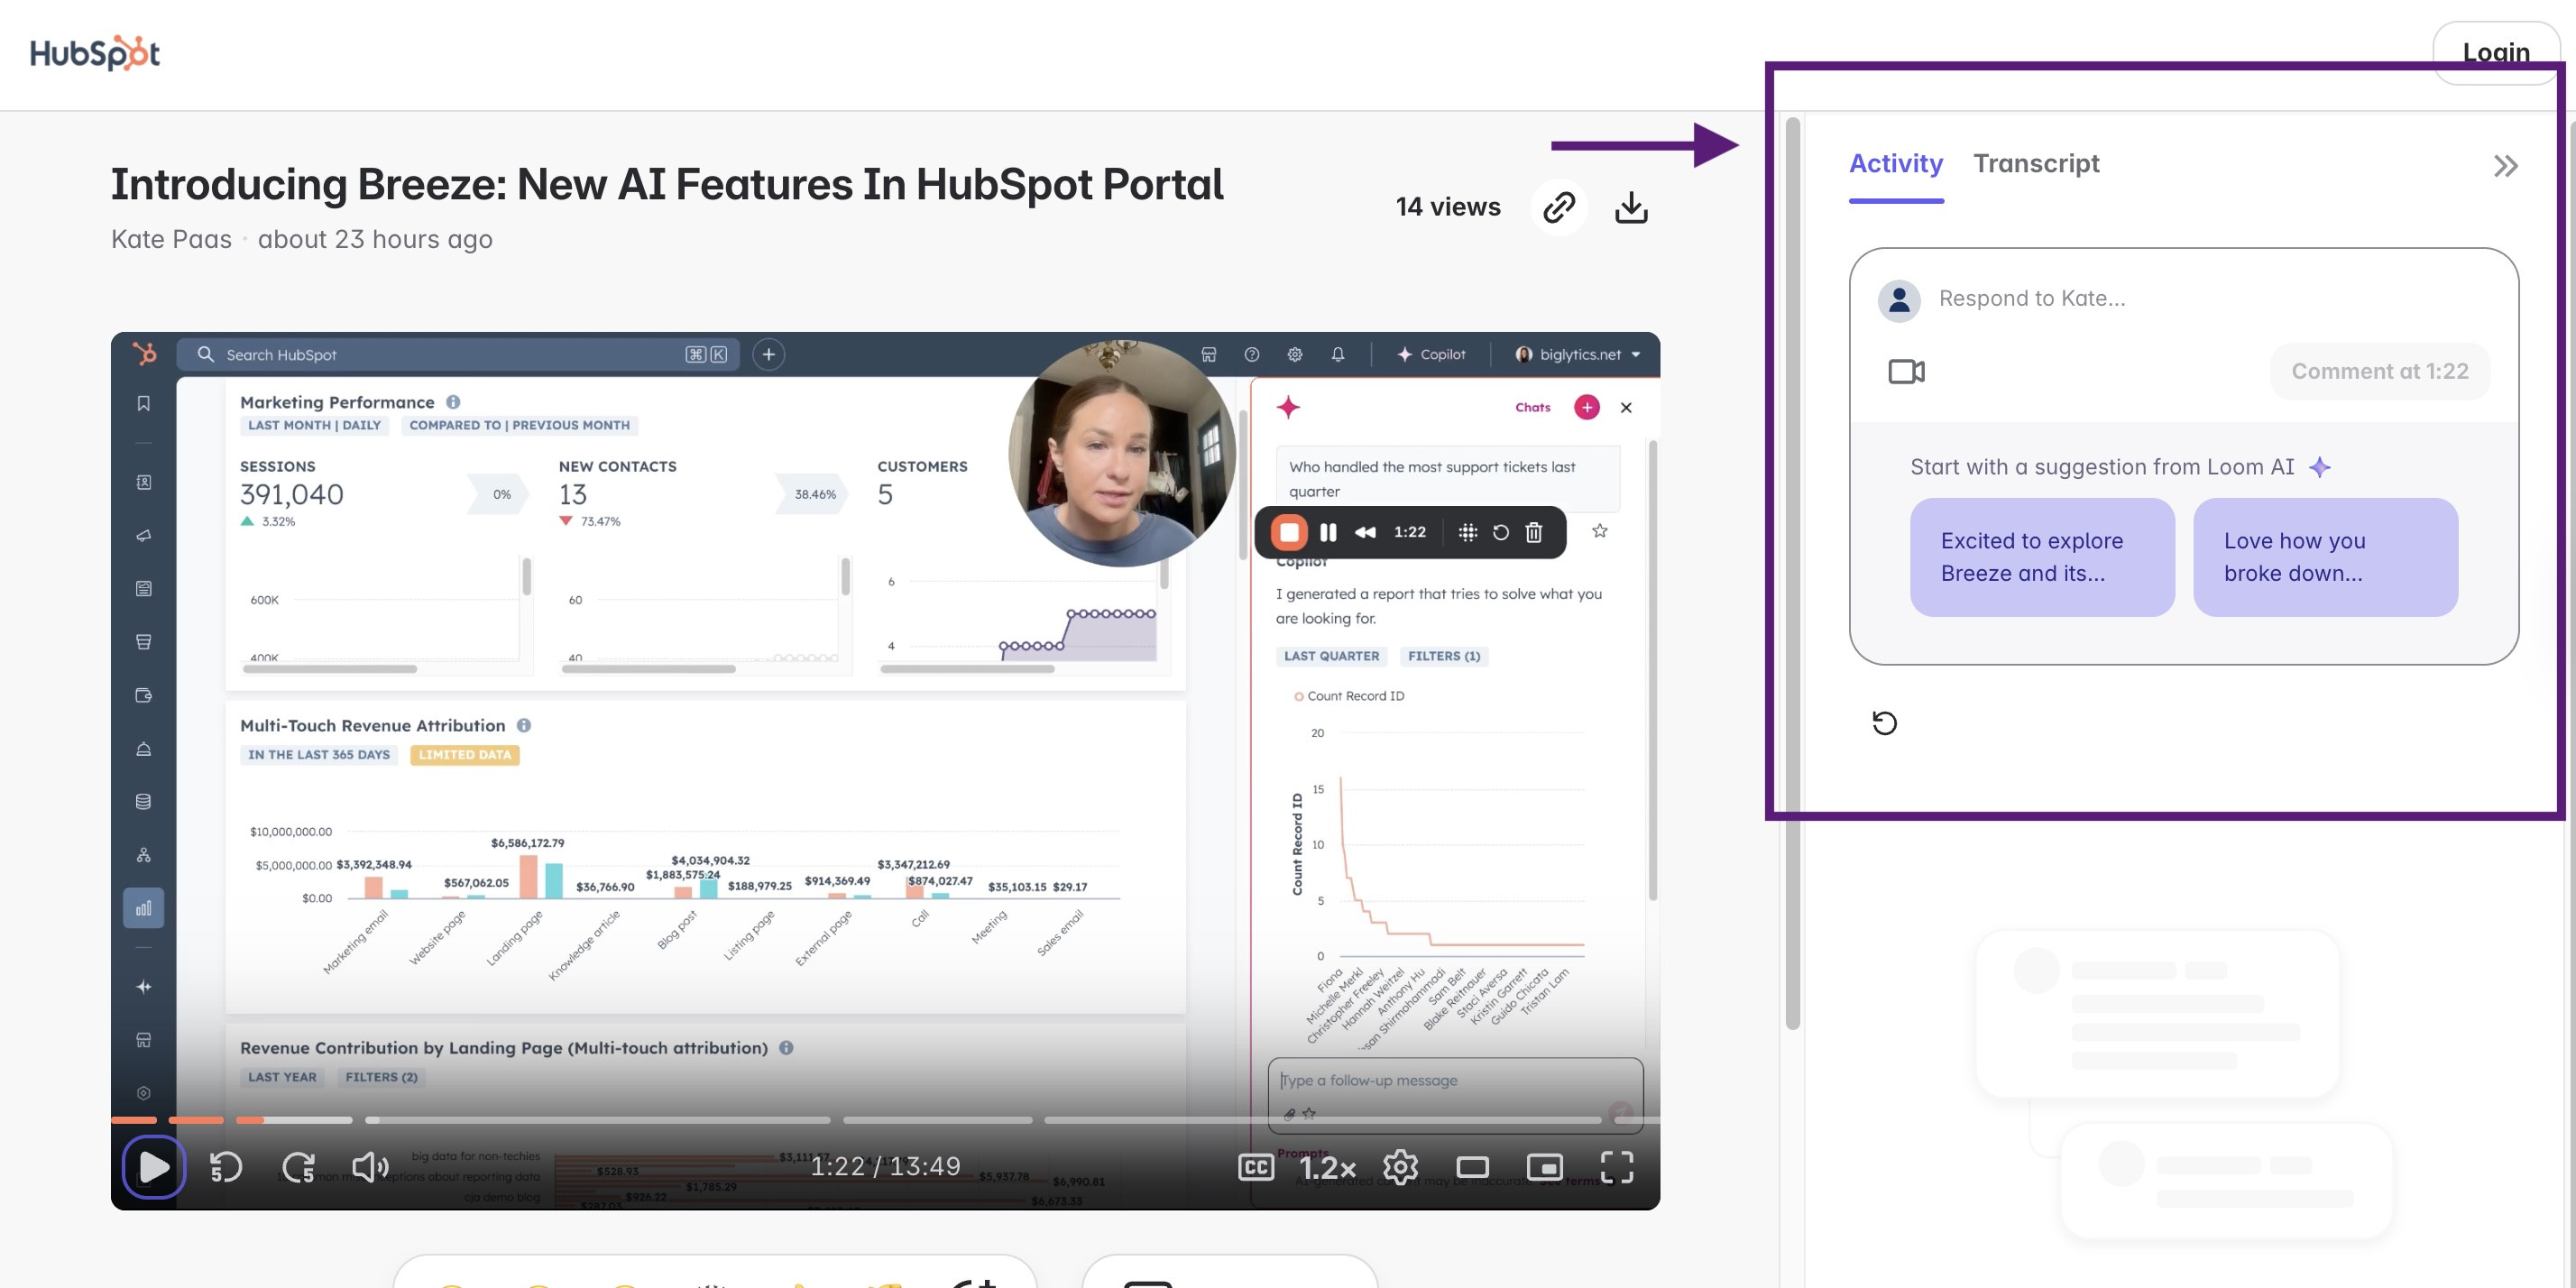
Task: Click the commenter avatar icon
Action: click(1899, 299)
